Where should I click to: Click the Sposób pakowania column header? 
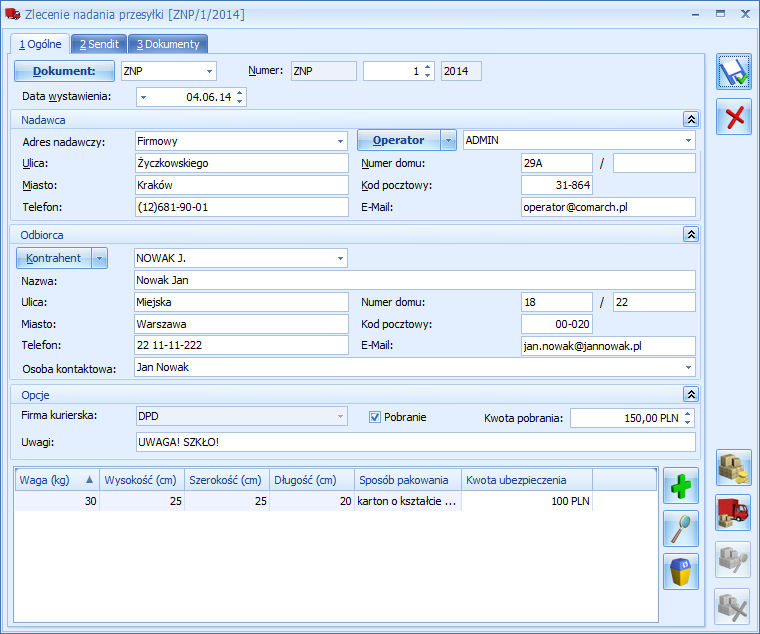click(408, 480)
